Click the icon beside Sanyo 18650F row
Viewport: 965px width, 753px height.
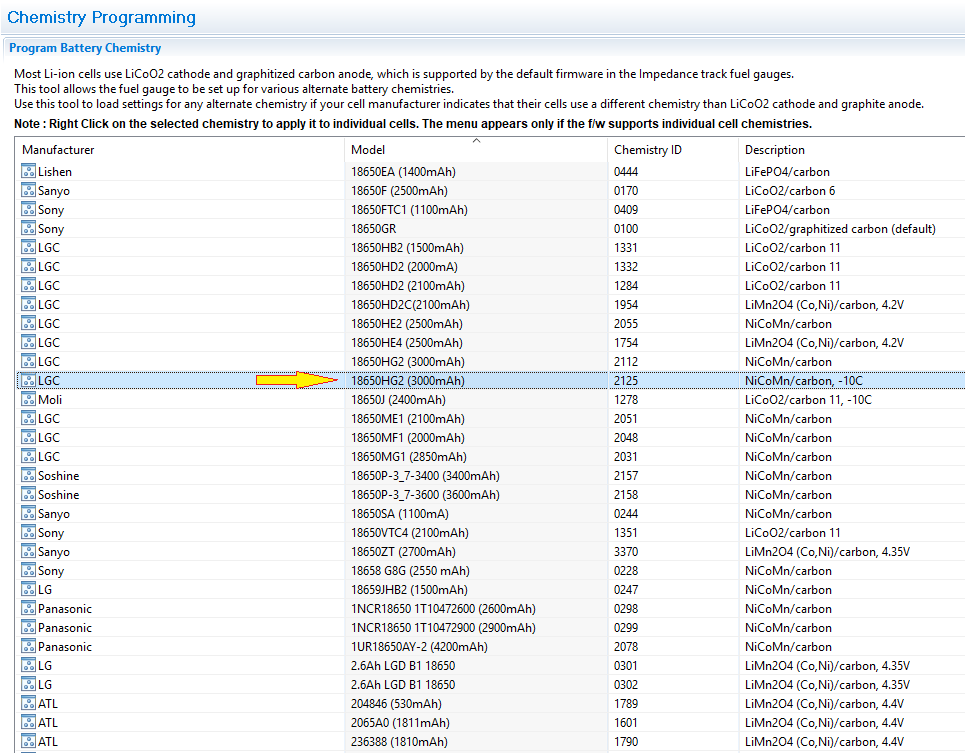[x=28, y=190]
